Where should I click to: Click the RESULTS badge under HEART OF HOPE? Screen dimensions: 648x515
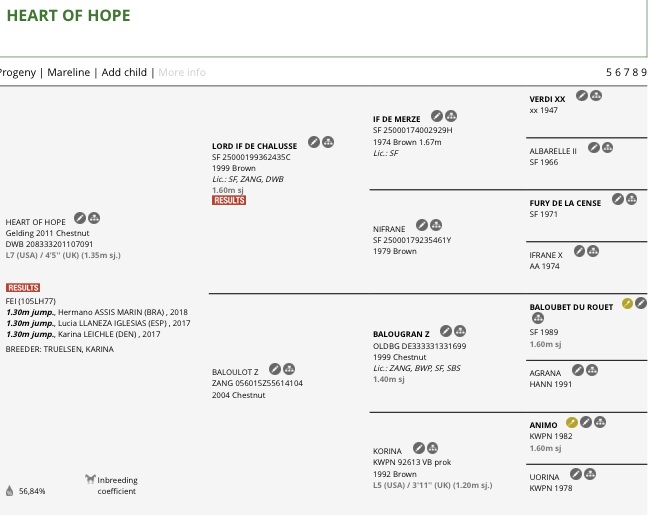23,287
